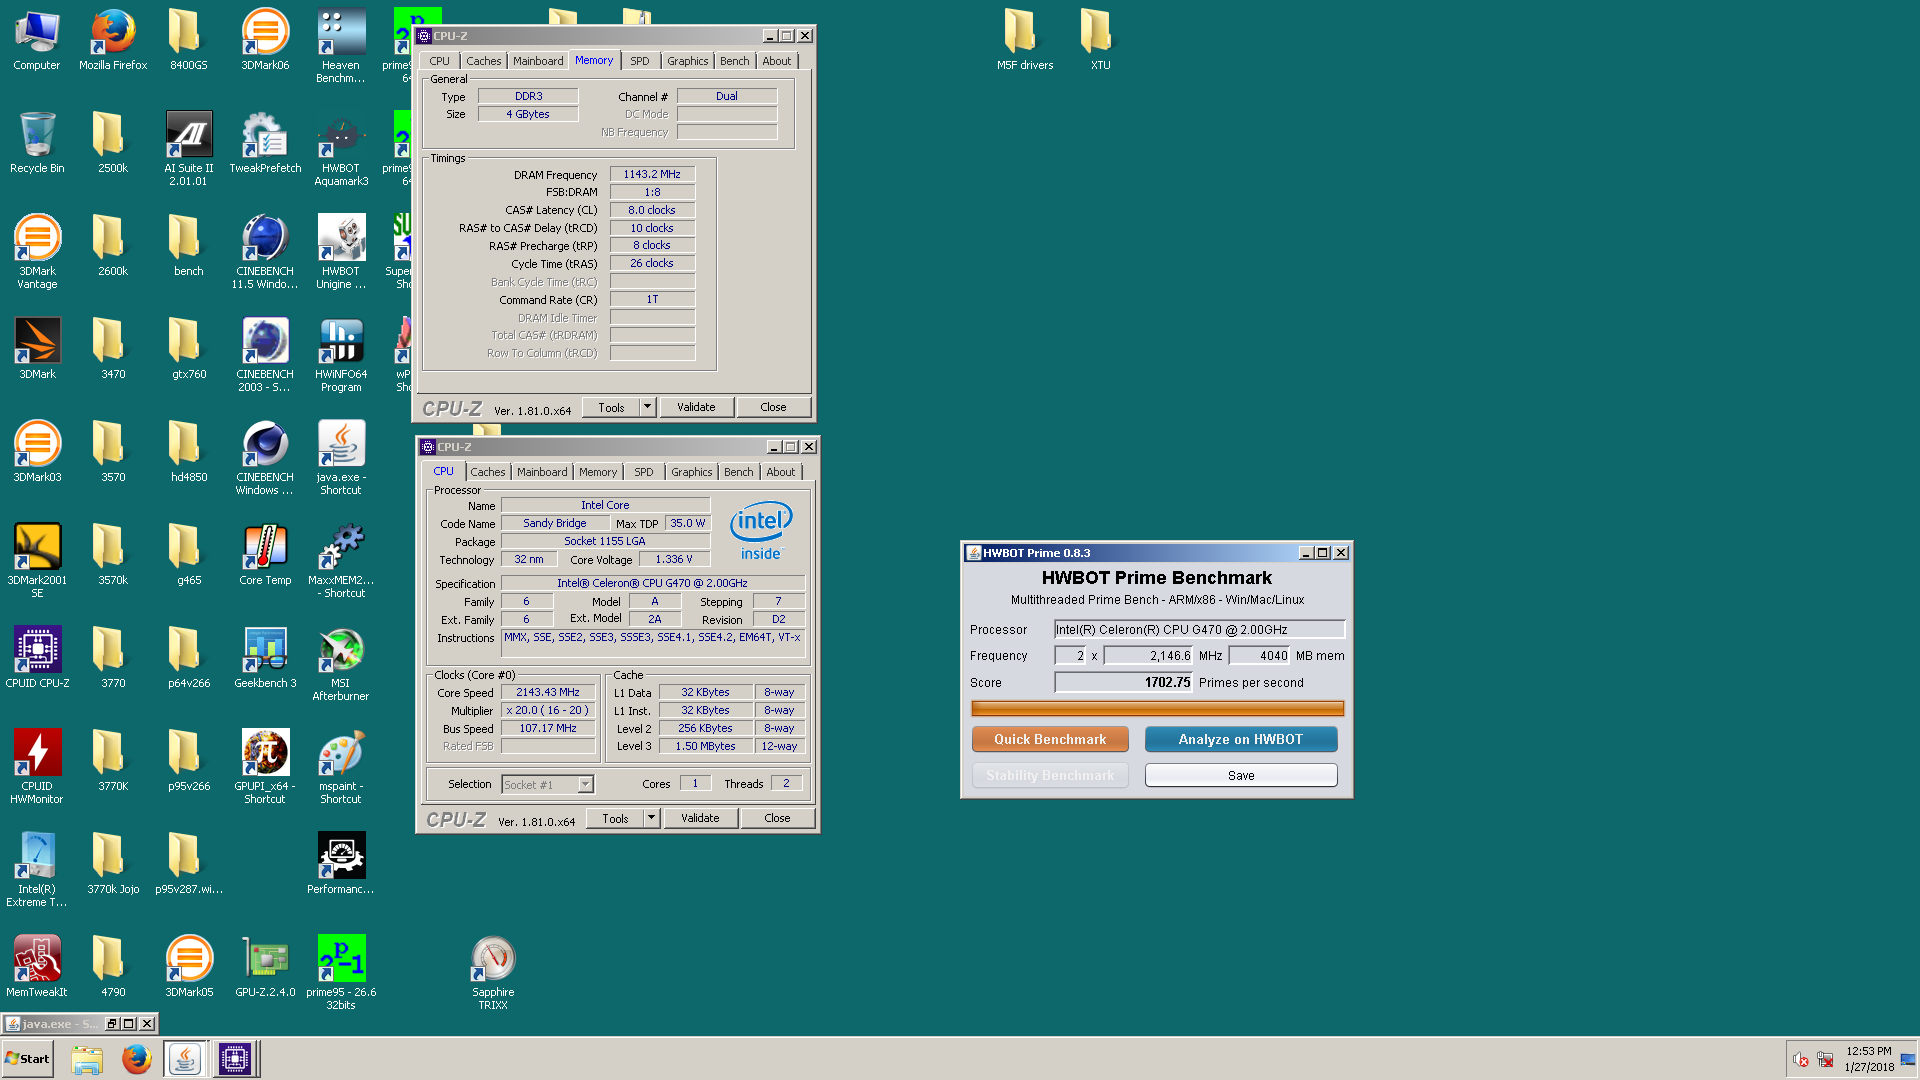Click the minimized java.exe window bar
Image resolution: width=1920 pixels, height=1080 pixels.
pyautogui.click(x=80, y=1023)
